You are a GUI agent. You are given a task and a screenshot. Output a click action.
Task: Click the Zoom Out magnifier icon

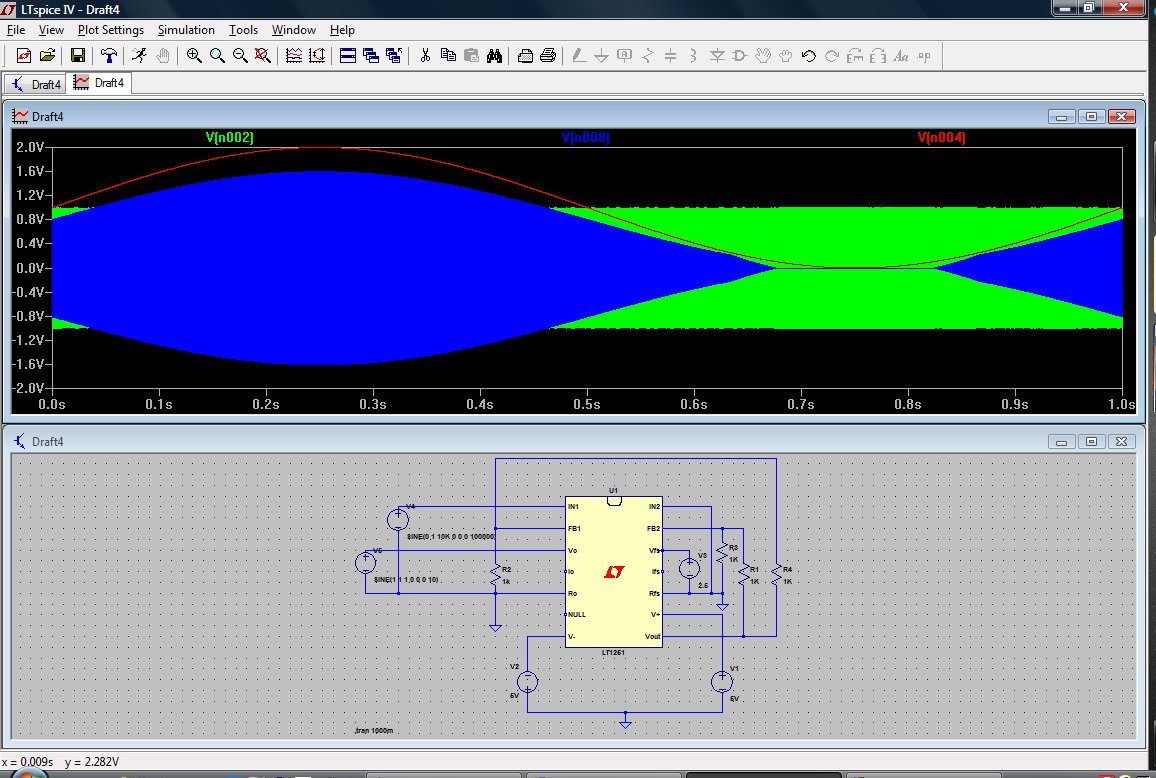240,56
